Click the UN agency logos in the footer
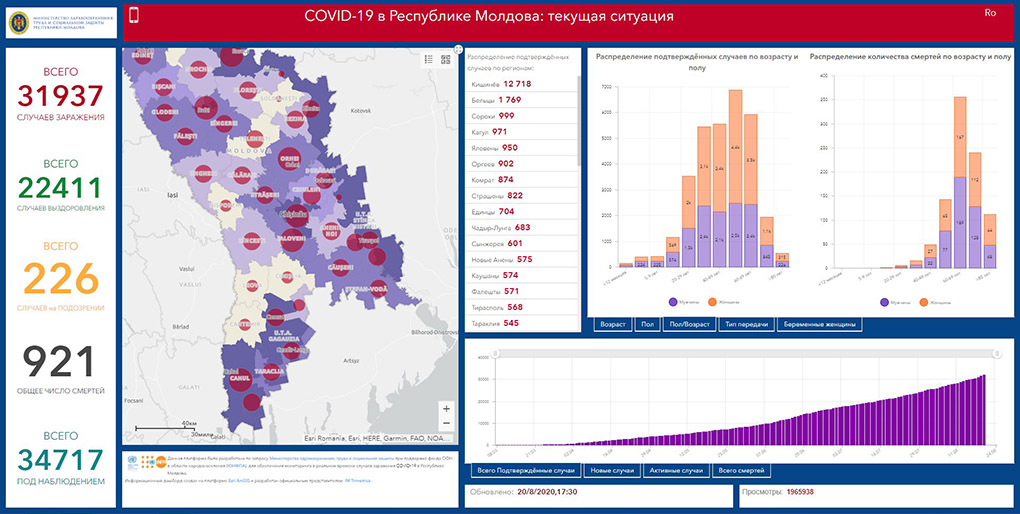 (x=145, y=460)
